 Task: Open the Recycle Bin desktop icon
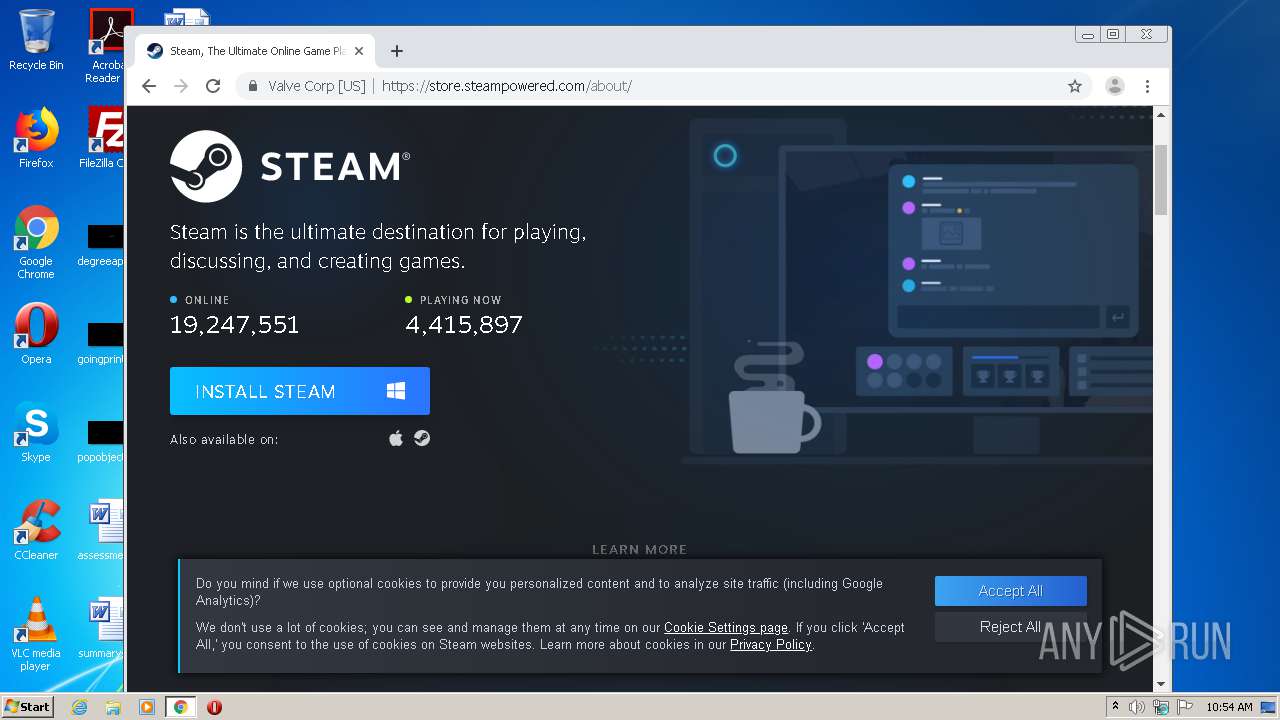36,40
